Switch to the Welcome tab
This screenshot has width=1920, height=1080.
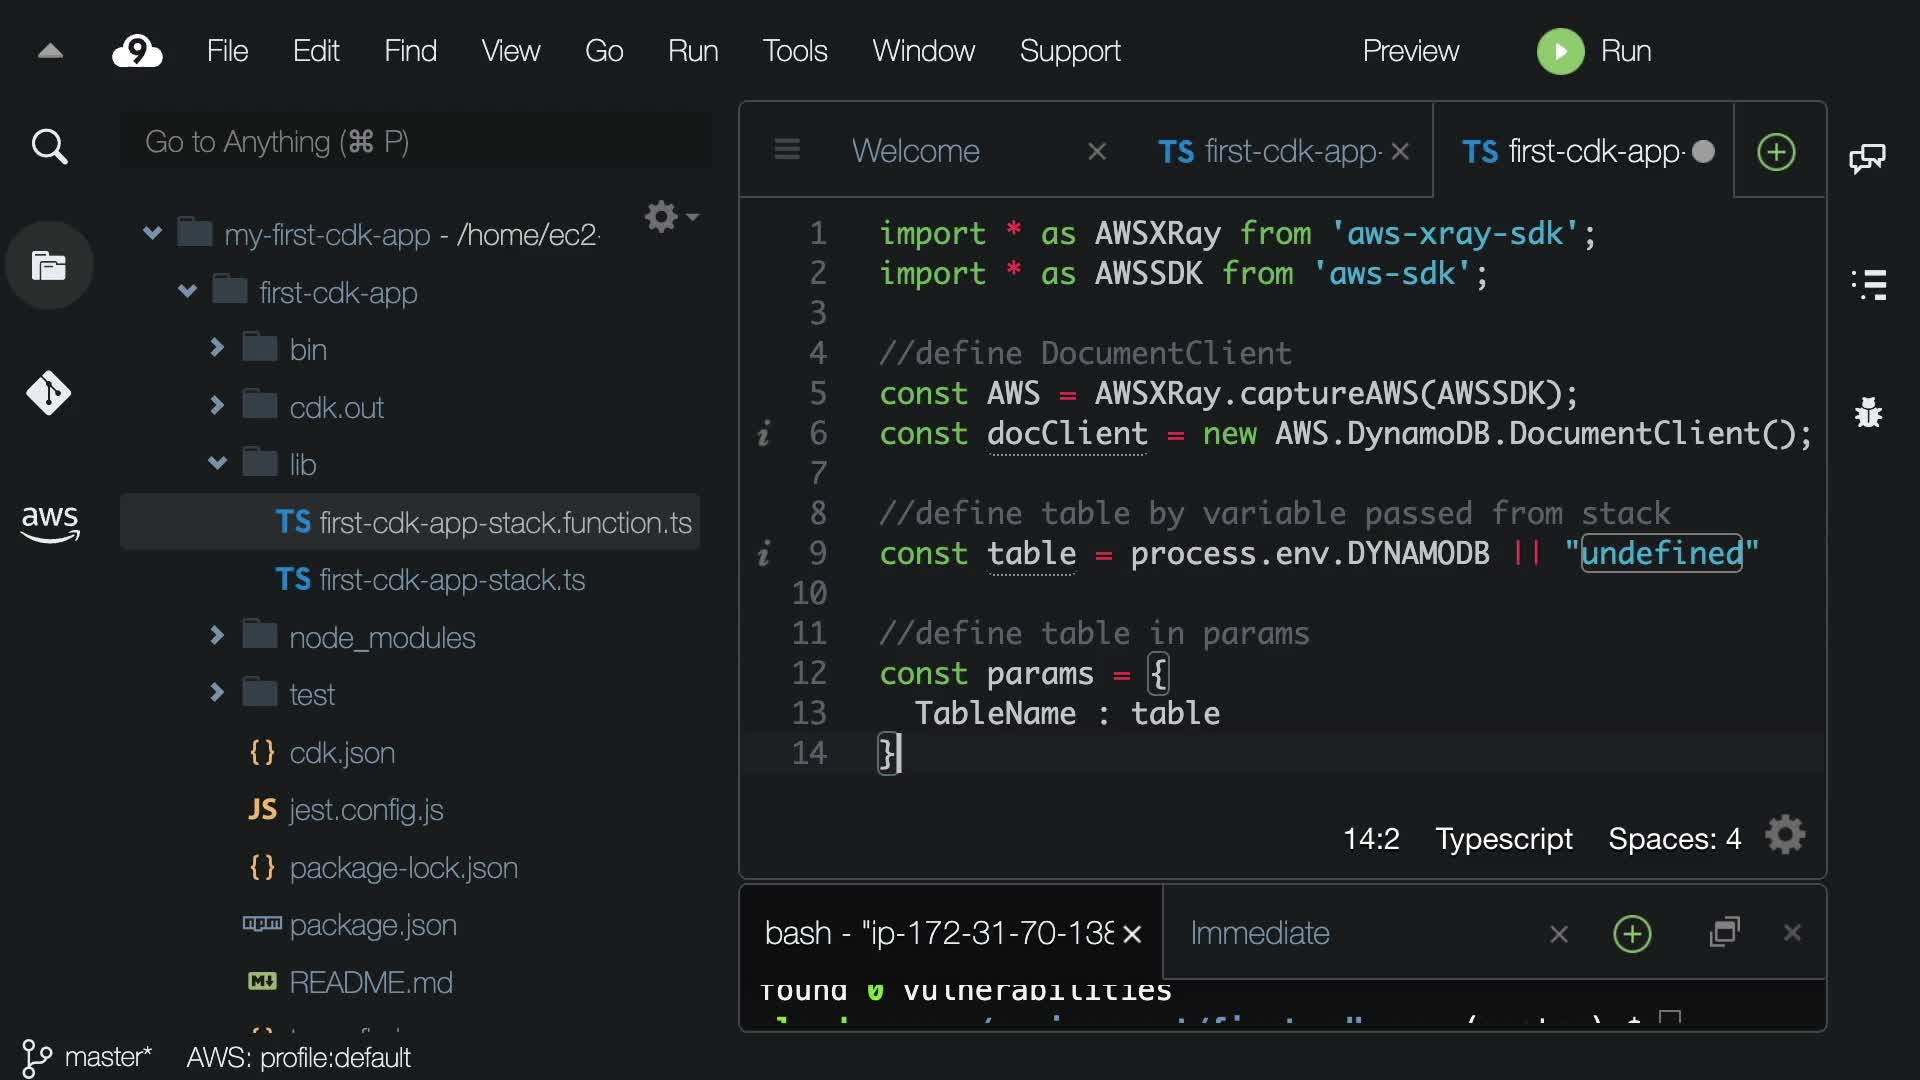coord(915,151)
